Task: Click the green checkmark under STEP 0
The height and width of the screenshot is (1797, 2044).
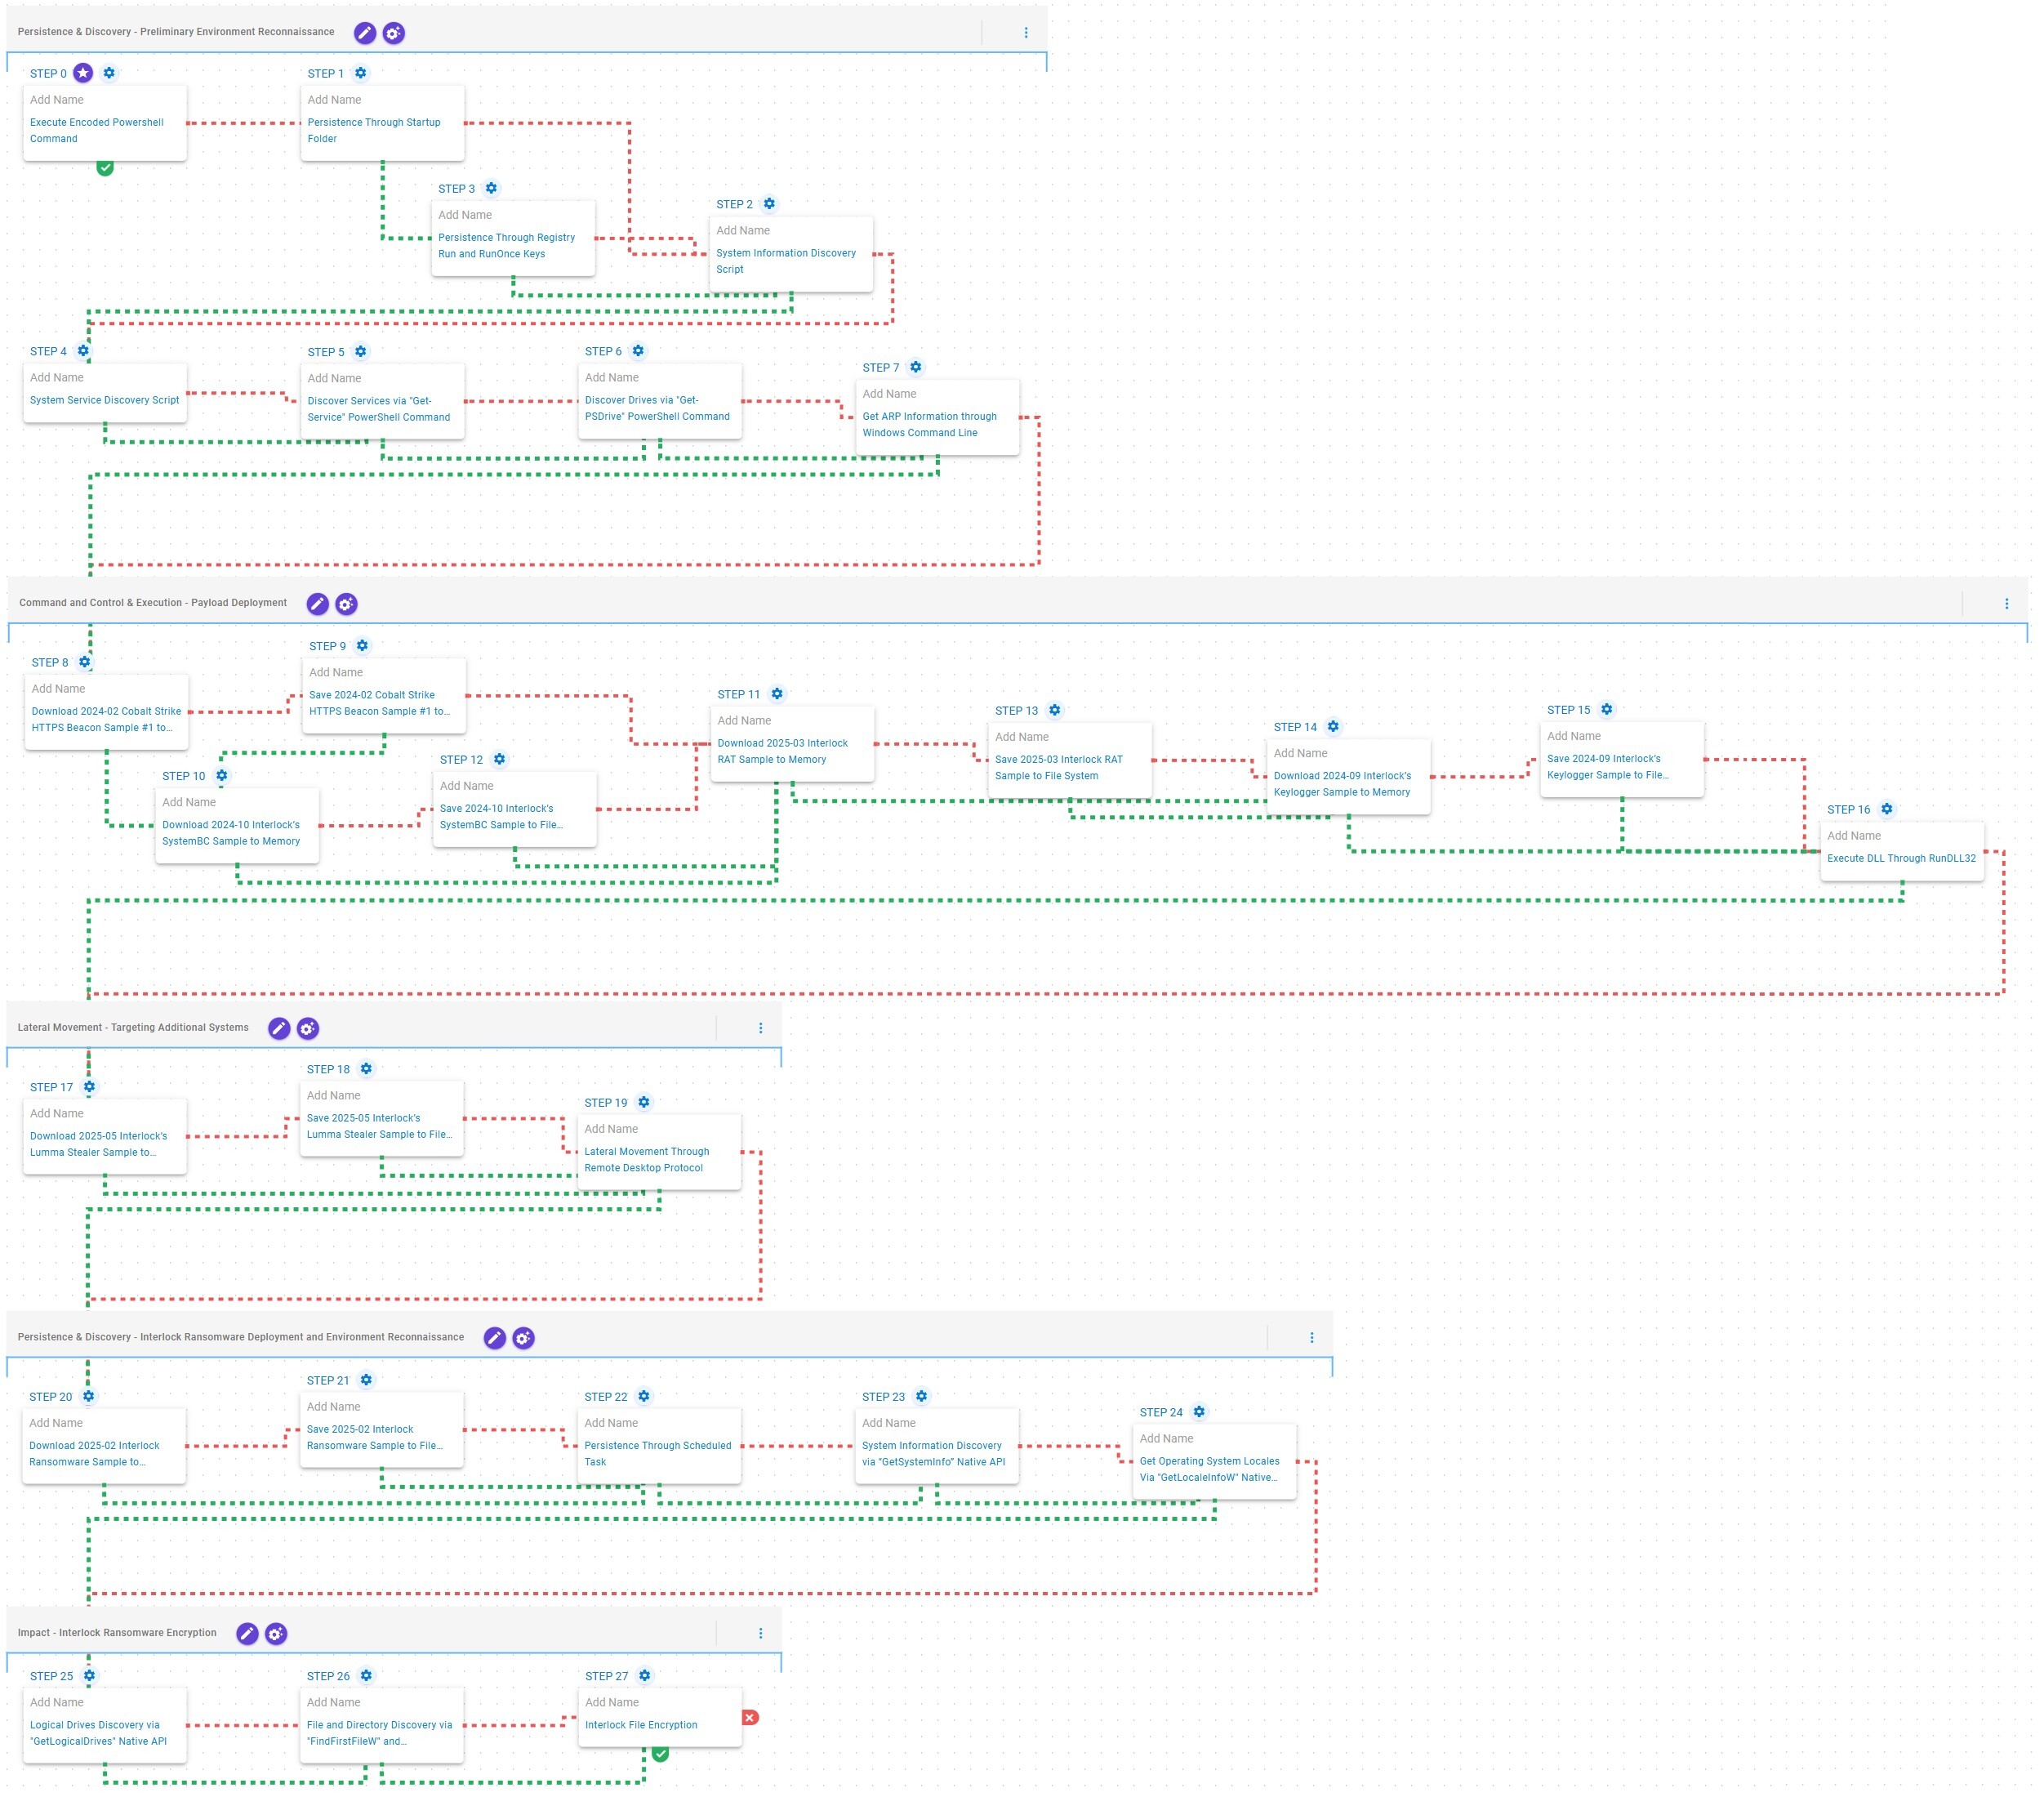Action: tap(105, 167)
